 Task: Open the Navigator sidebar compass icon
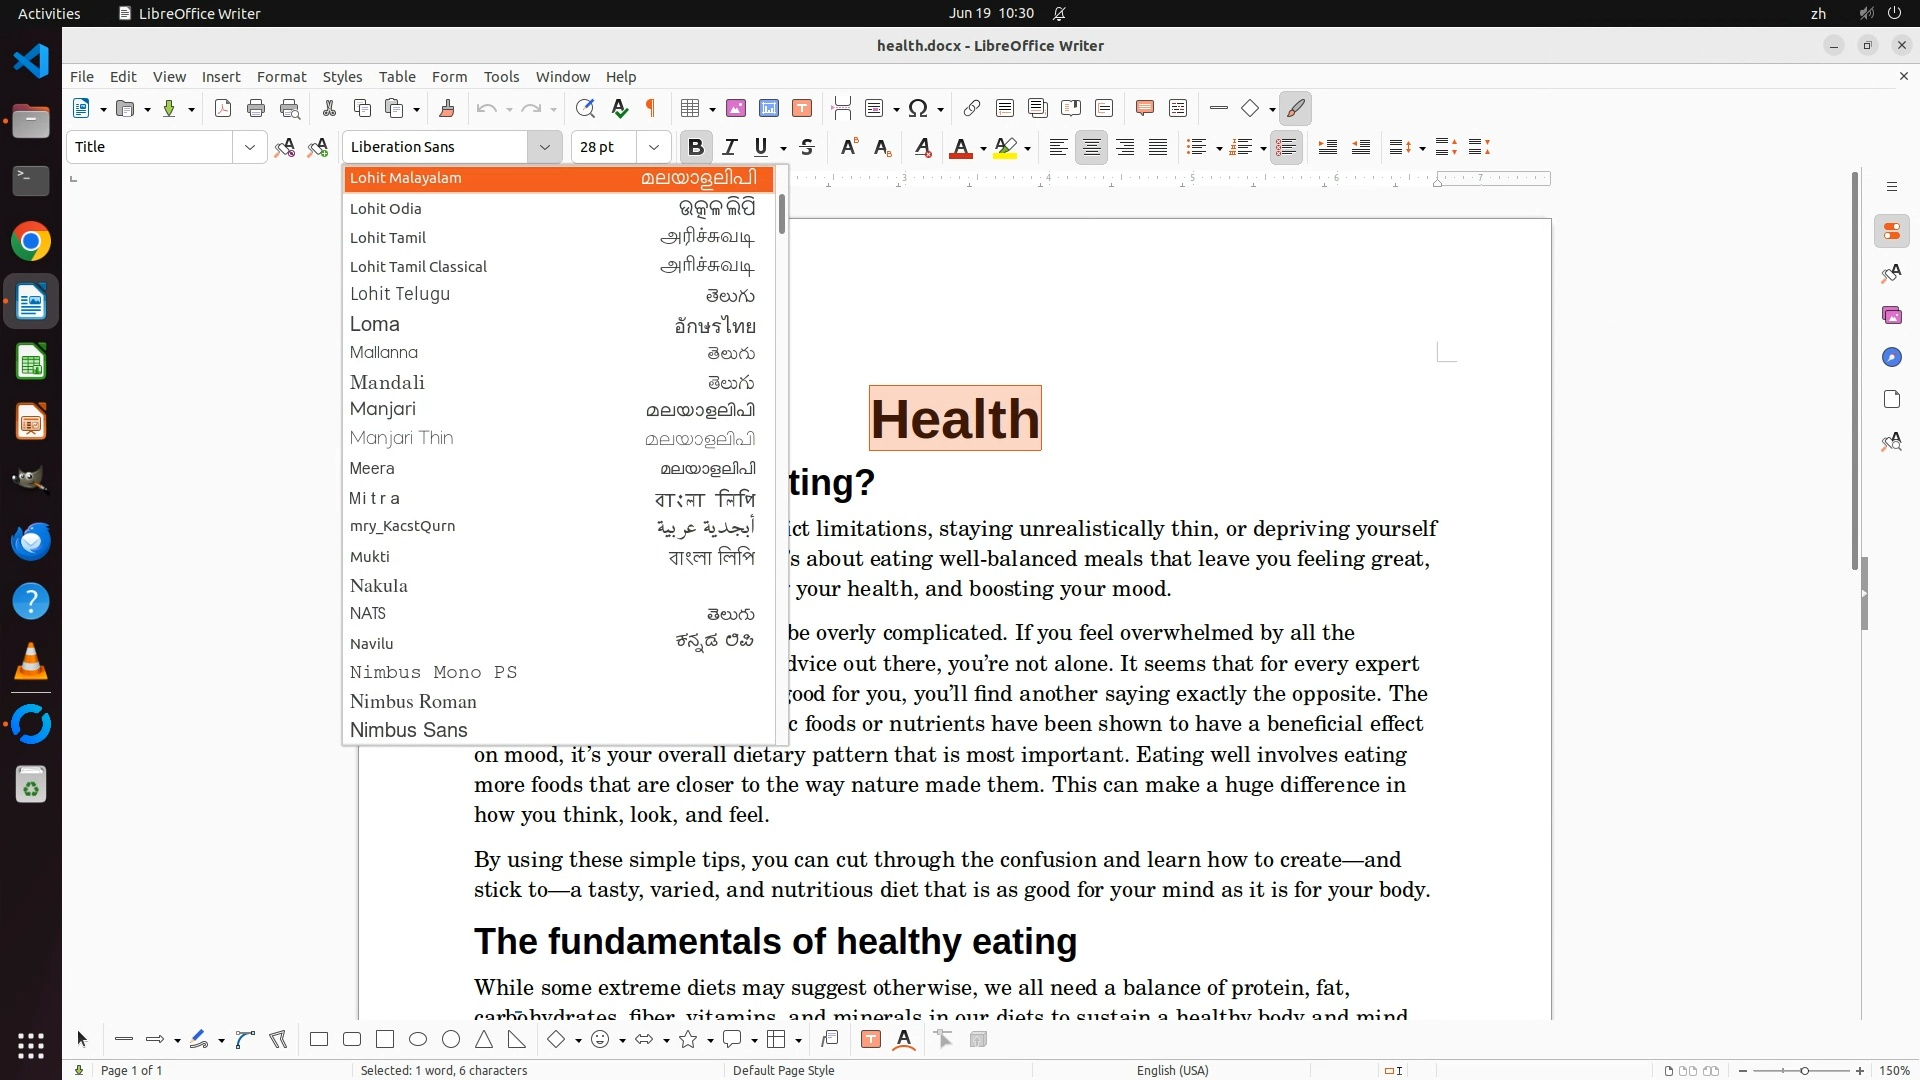(1891, 358)
